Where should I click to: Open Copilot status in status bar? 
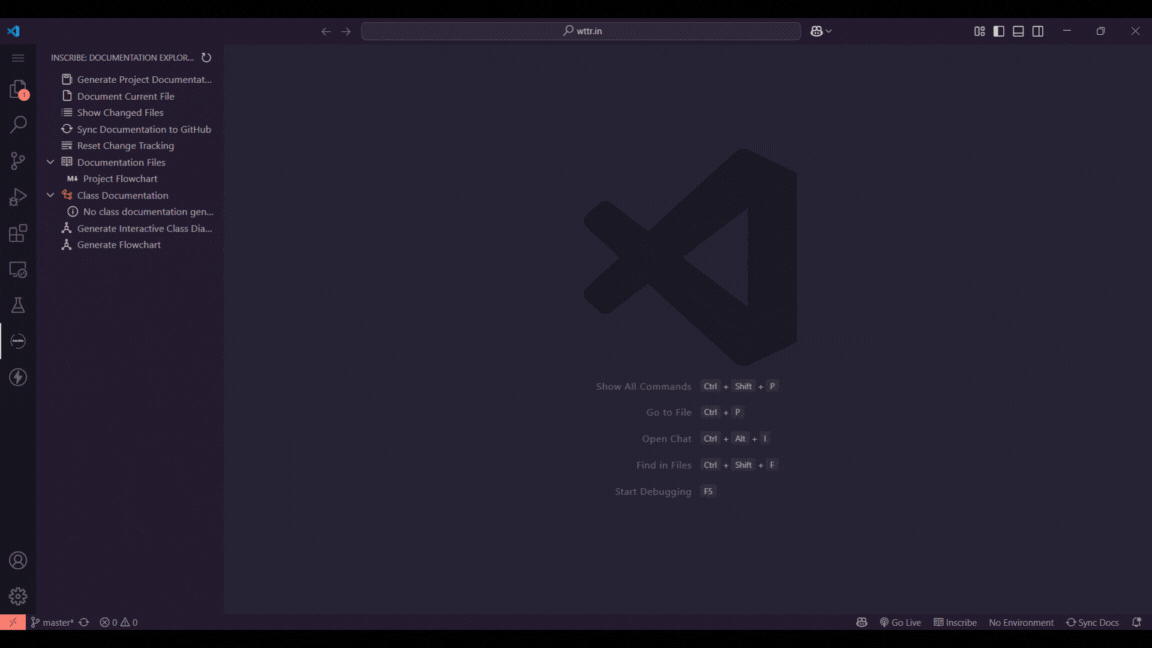(x=862, y=622)
